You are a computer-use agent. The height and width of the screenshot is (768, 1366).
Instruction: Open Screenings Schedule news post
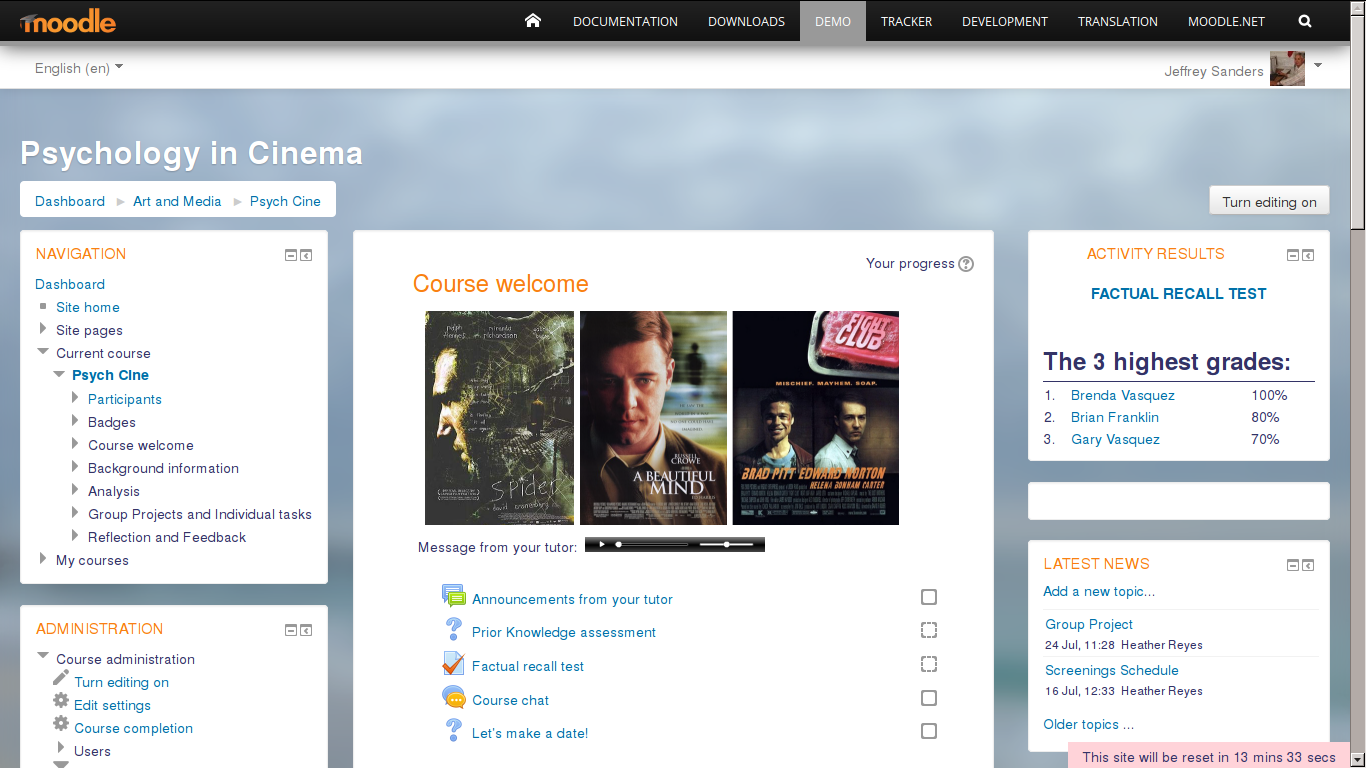(1112, 670)
